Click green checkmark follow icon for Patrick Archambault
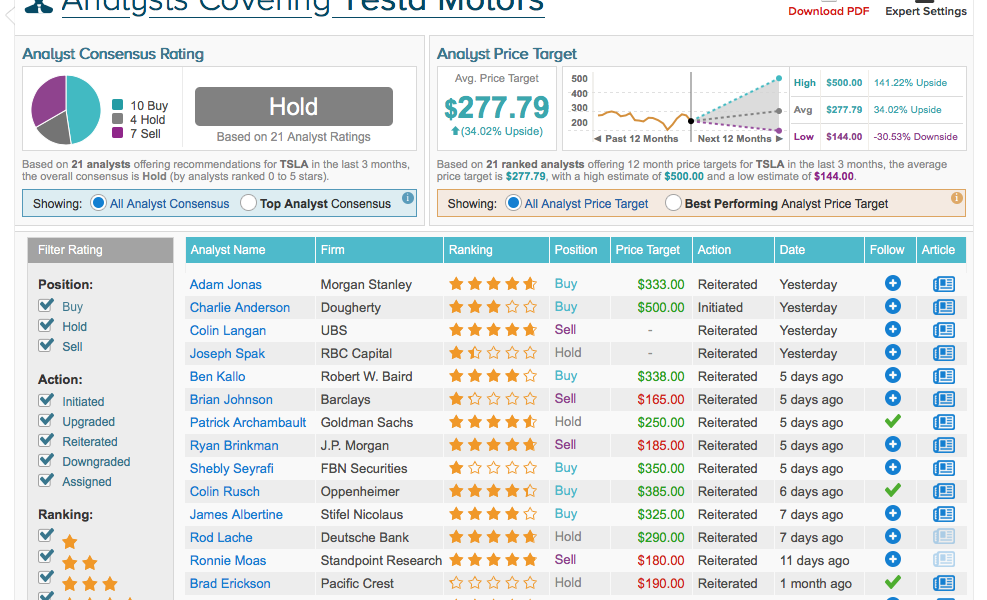 893,422
